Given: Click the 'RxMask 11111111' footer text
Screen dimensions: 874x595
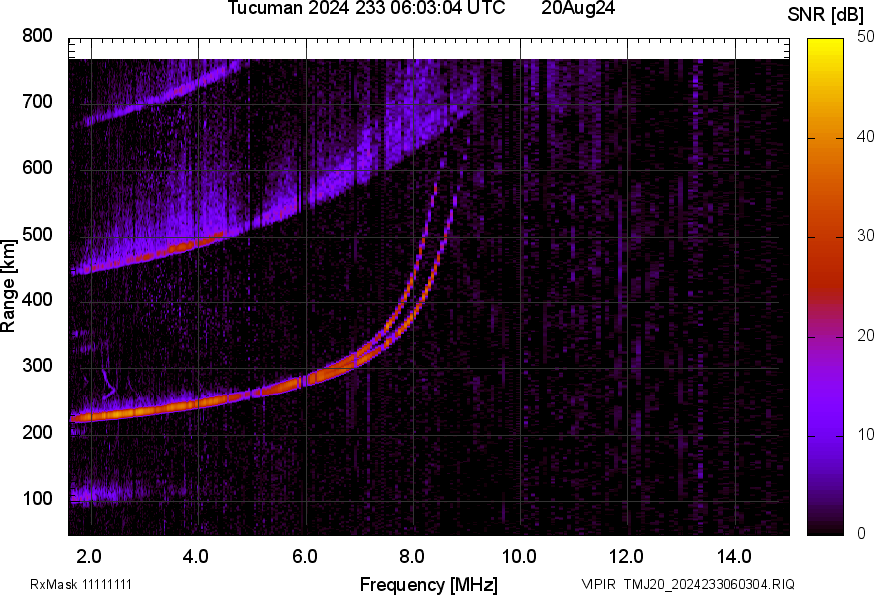Looking at the screenshot, I should [81, 584].
